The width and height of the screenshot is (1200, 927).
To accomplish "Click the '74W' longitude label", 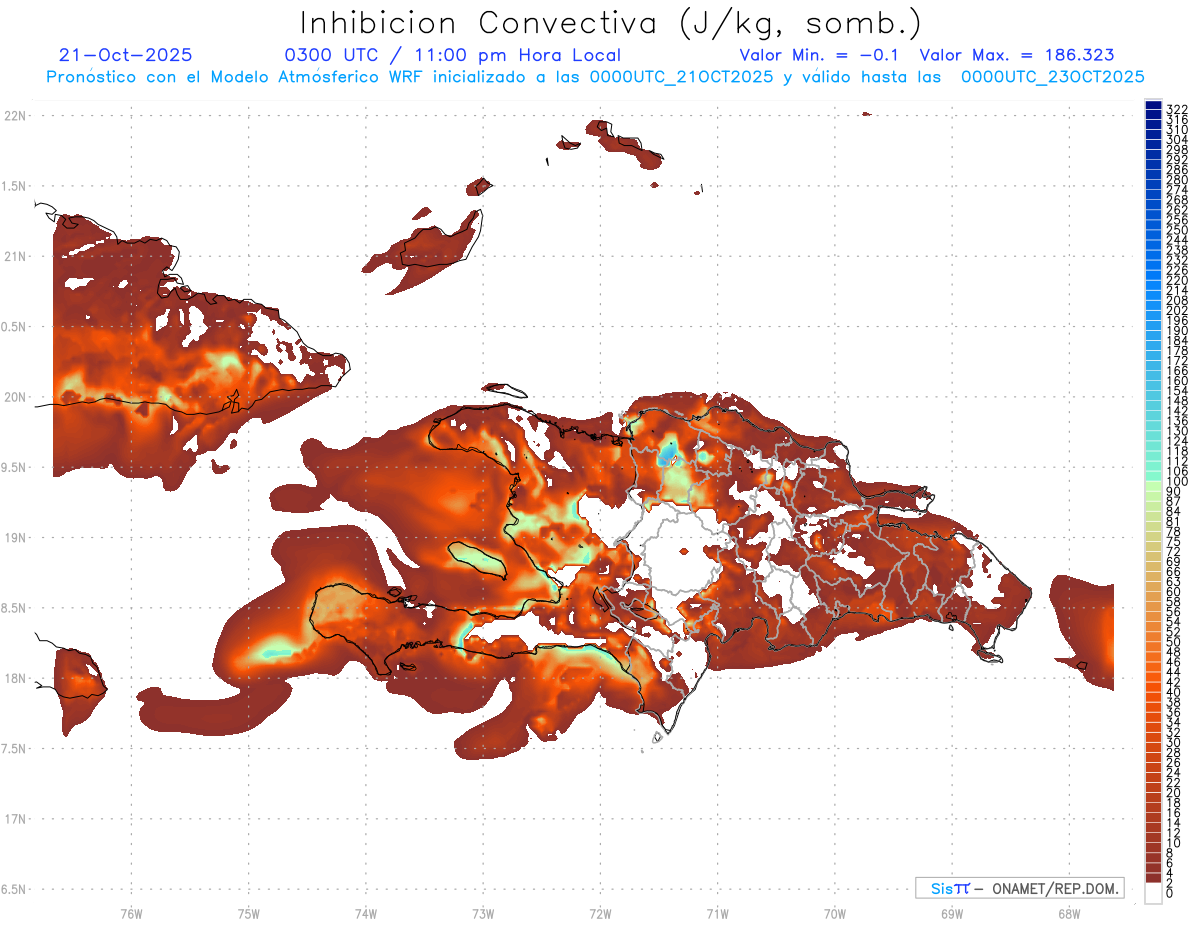I will point(366,914).
